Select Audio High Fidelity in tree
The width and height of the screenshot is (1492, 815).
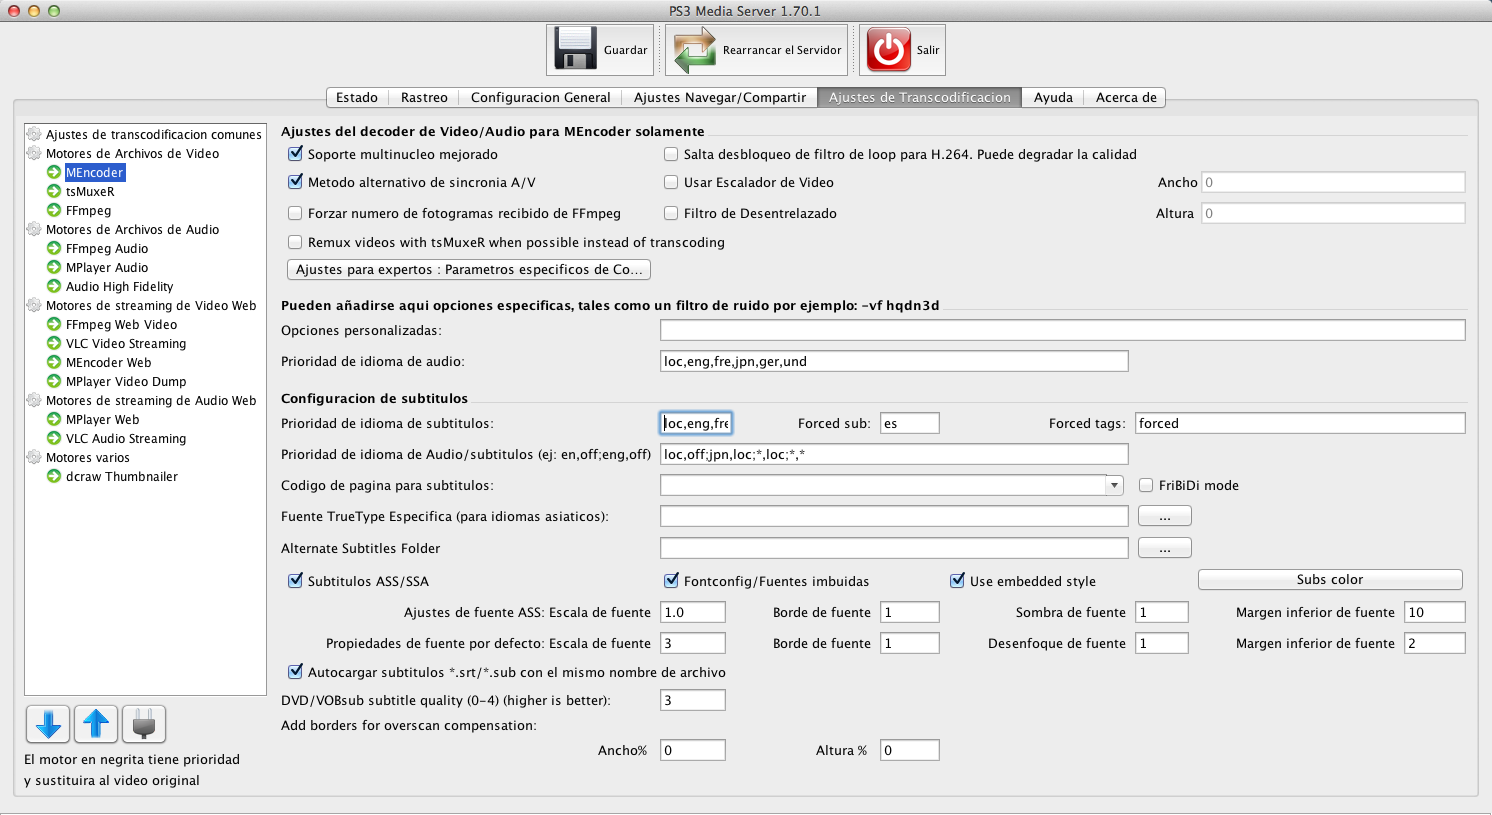119,286
